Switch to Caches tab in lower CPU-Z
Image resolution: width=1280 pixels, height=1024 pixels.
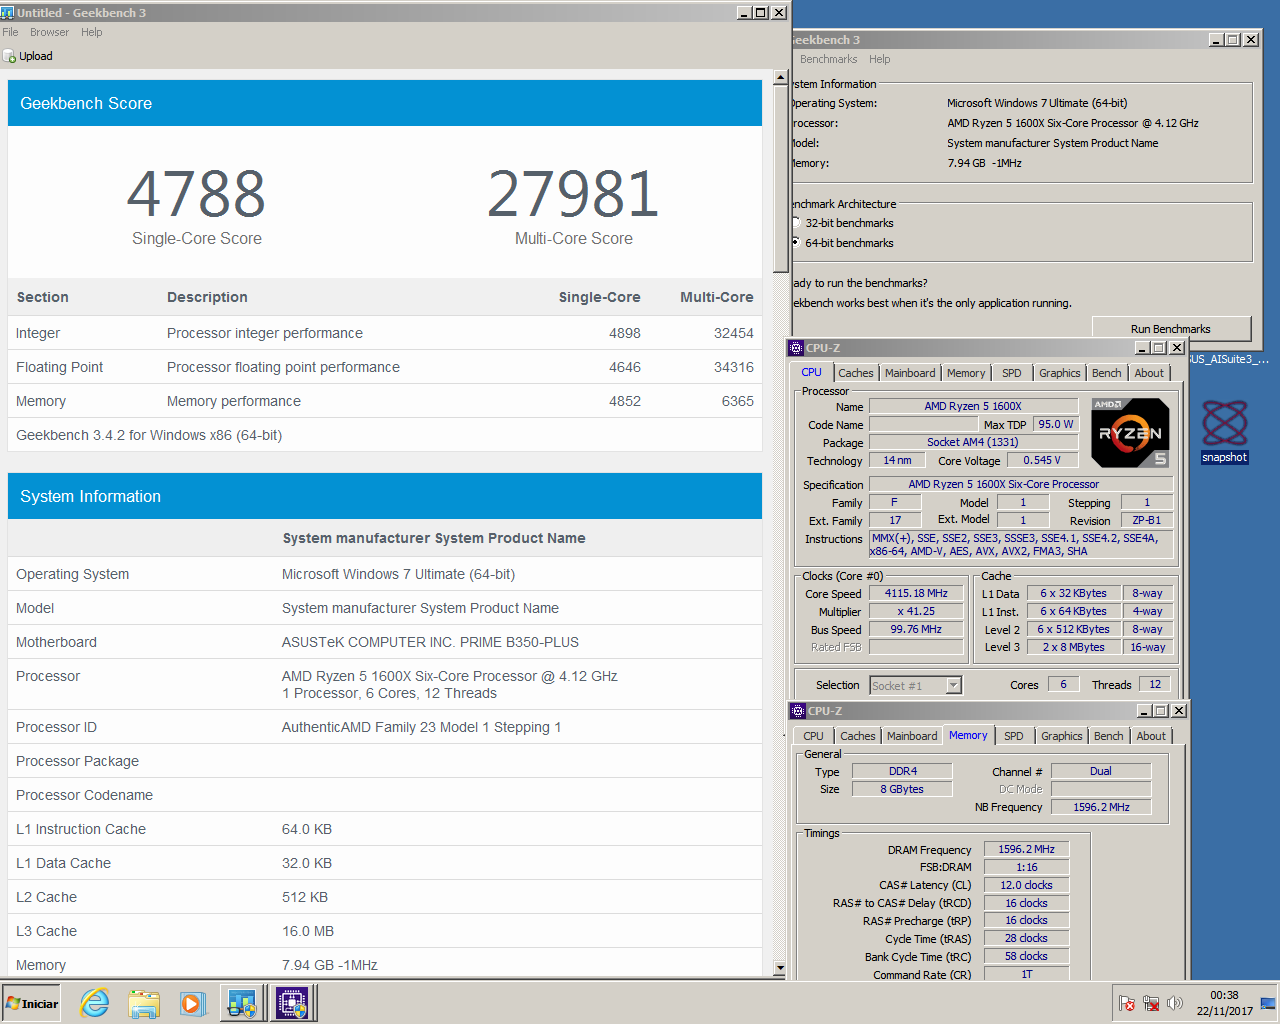[x=857, y=736]
